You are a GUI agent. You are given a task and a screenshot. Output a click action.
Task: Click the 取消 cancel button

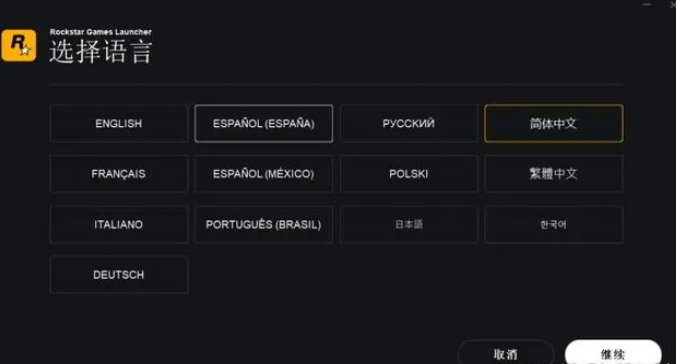tap(506, 354)
